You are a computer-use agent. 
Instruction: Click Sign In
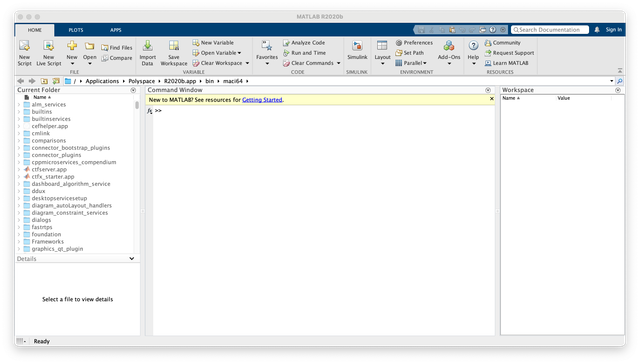pos(613,30)
